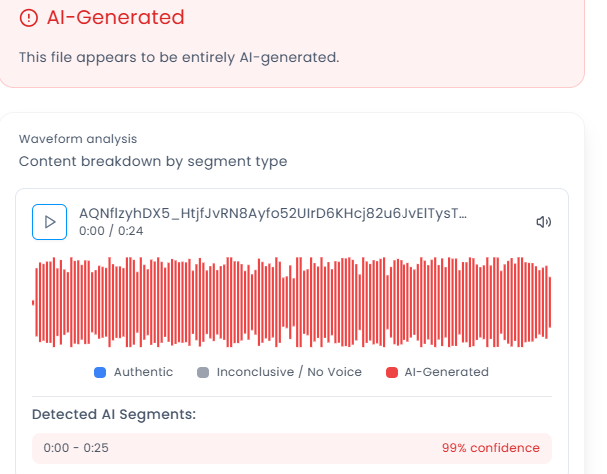Click the Content breakdown by segment type text
This screenshot has width=607, height=474.
[x=153, y=161]
